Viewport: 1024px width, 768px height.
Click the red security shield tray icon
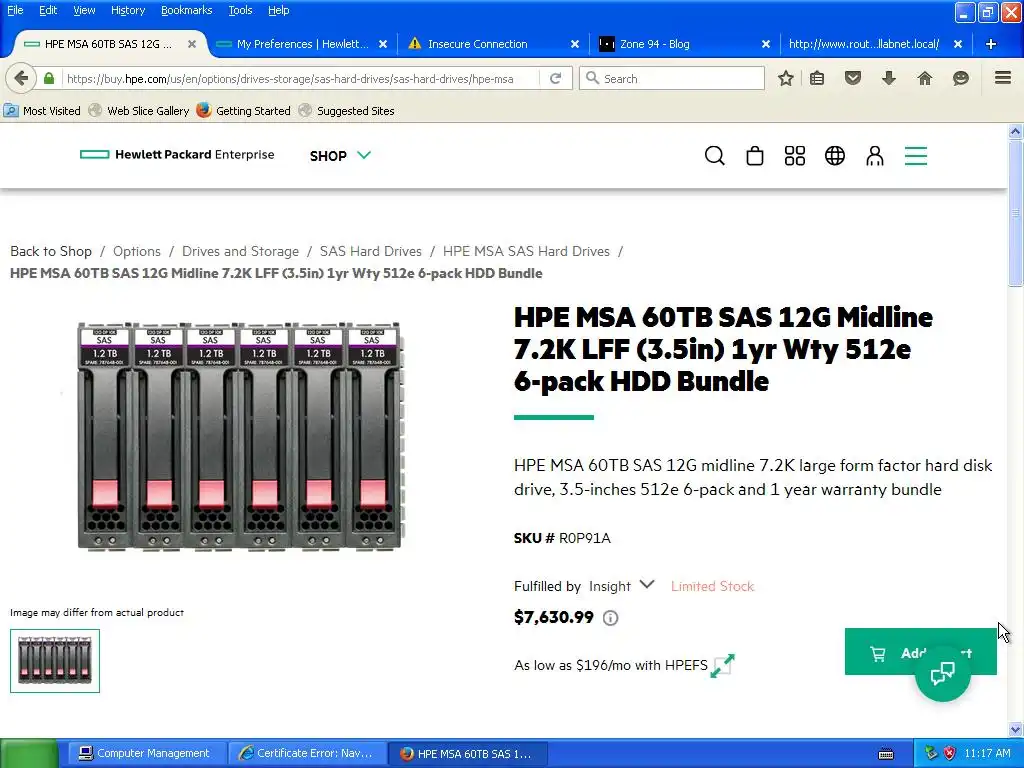click(950, 753)
